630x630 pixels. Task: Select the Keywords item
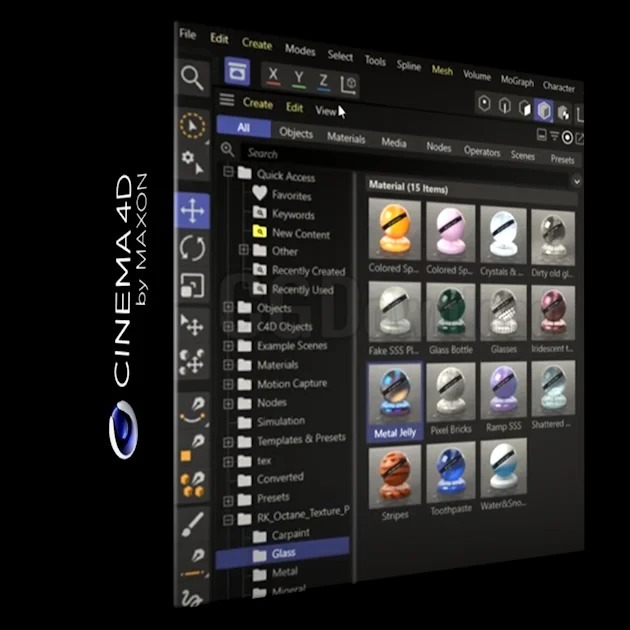(x=284, y=213)
